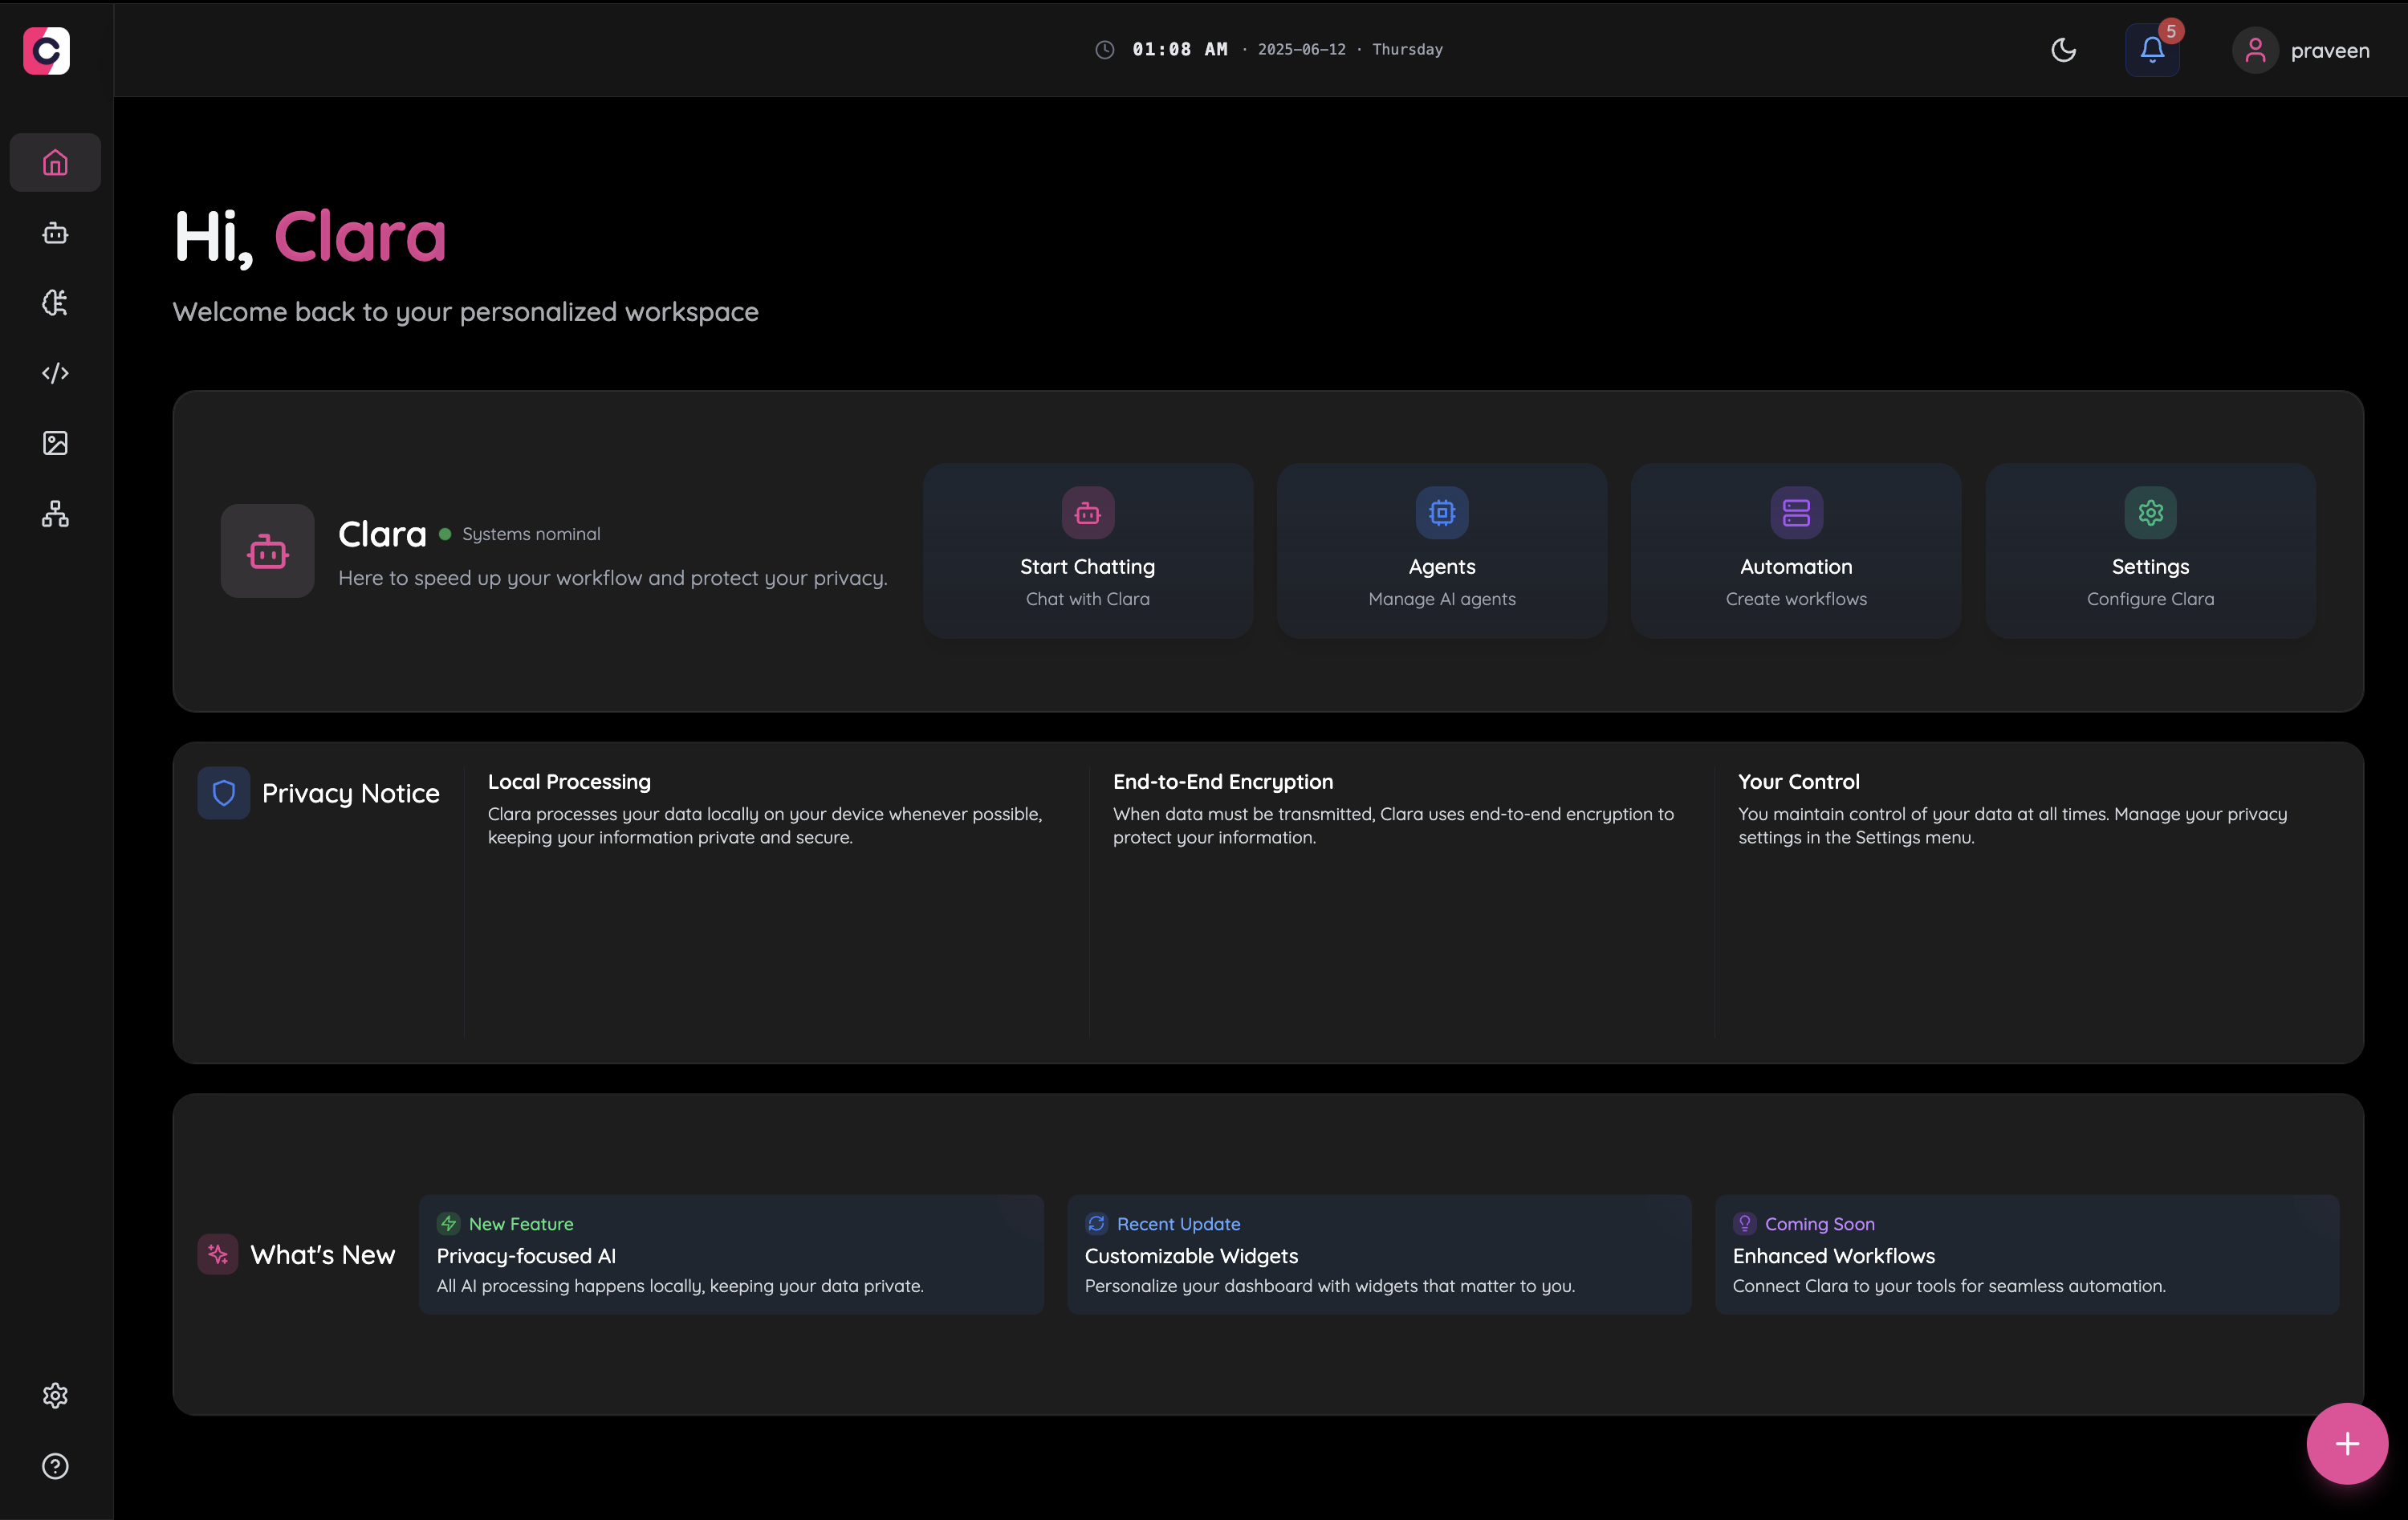Image resolution: width=2408 pixels, height=1520 pixels.
Task: Click the Start Chatting card
Action: tap(1087, 550)
